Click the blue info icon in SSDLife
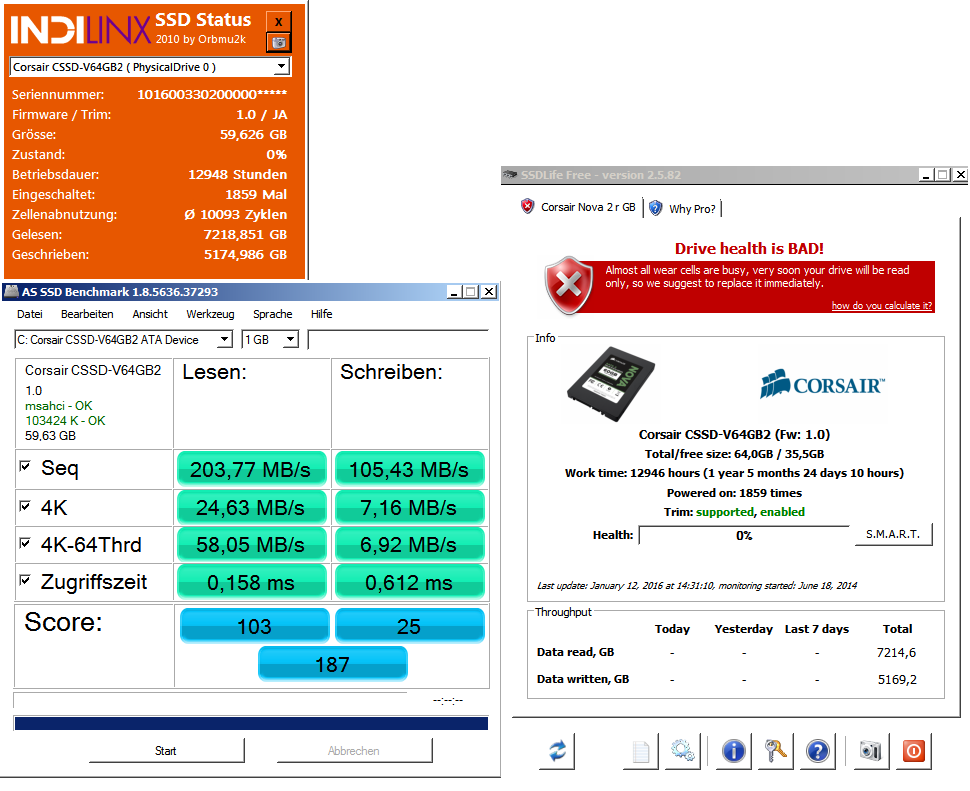970x791 pixels. click(x=734, y=751)
